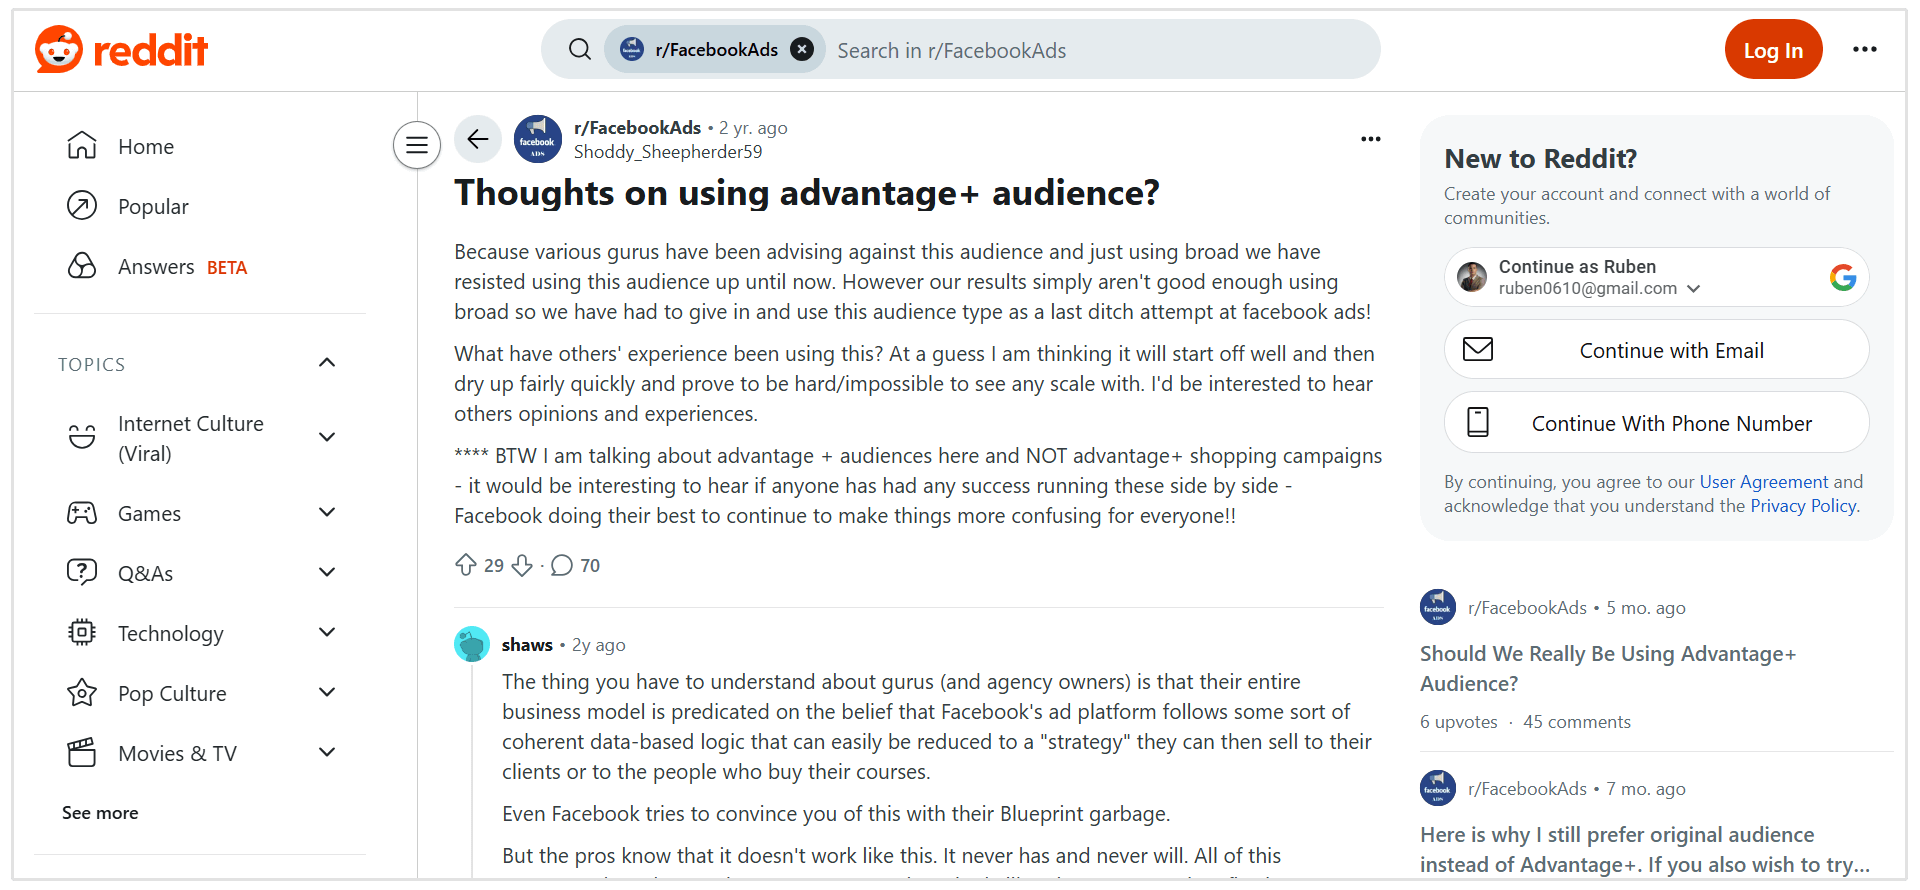This screenshot has width=1920, height=890.
Task: Click the Answers icon in sidebar
Action: click(82, 266)
